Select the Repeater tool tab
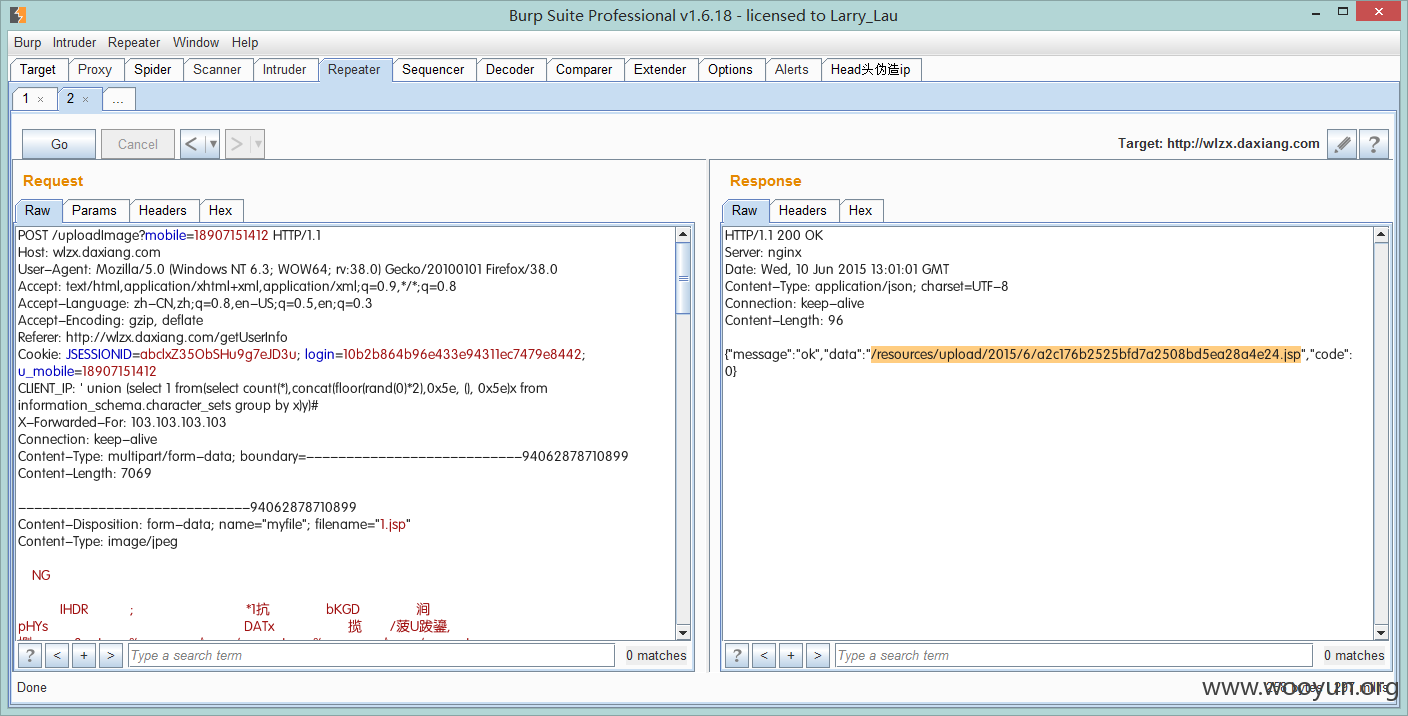This screenshot has height=716, width=1408. pos(354,69)
